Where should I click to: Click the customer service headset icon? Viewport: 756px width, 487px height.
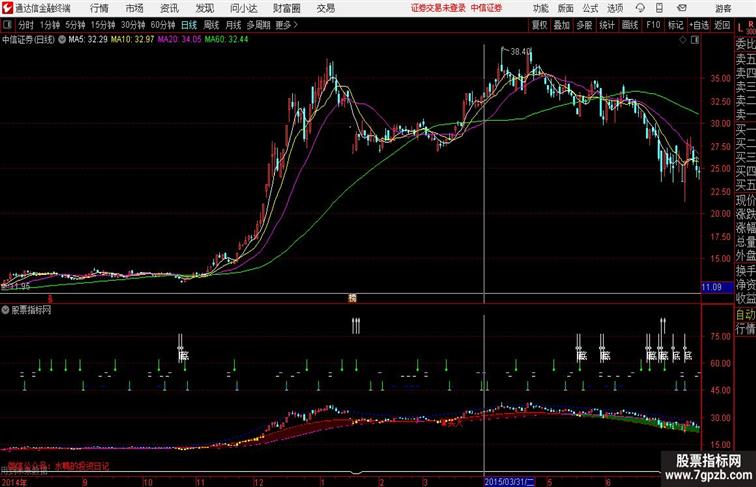(x=640, y=8)
